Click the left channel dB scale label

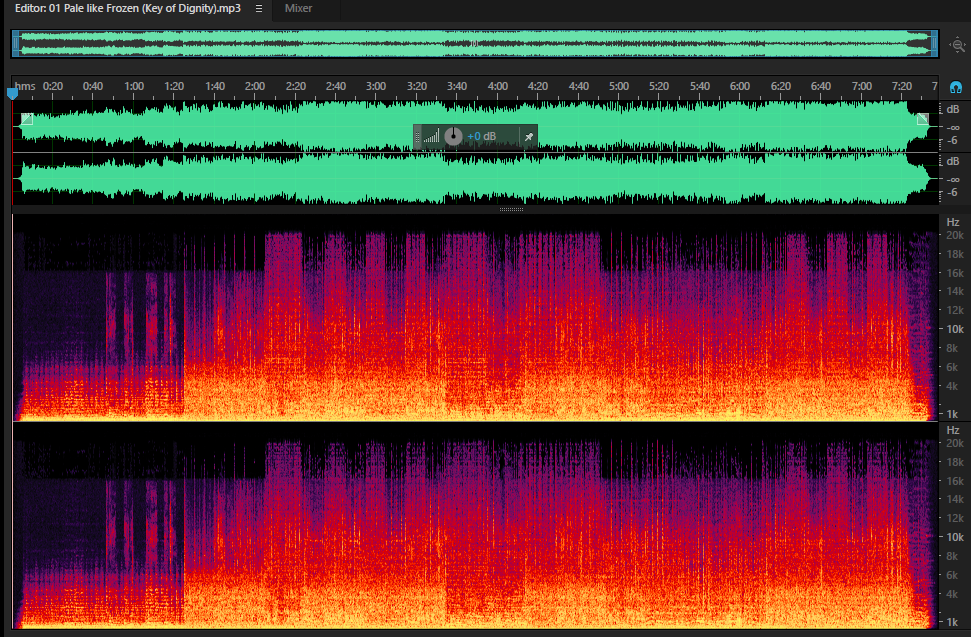pyautogui.click(x=952, y=109)
